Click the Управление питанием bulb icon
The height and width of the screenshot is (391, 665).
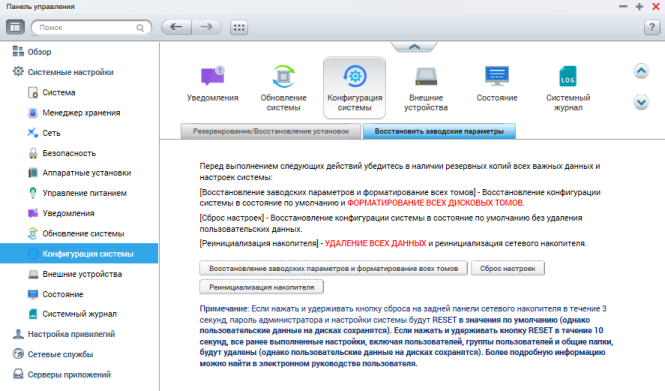[x=33, y=193]
